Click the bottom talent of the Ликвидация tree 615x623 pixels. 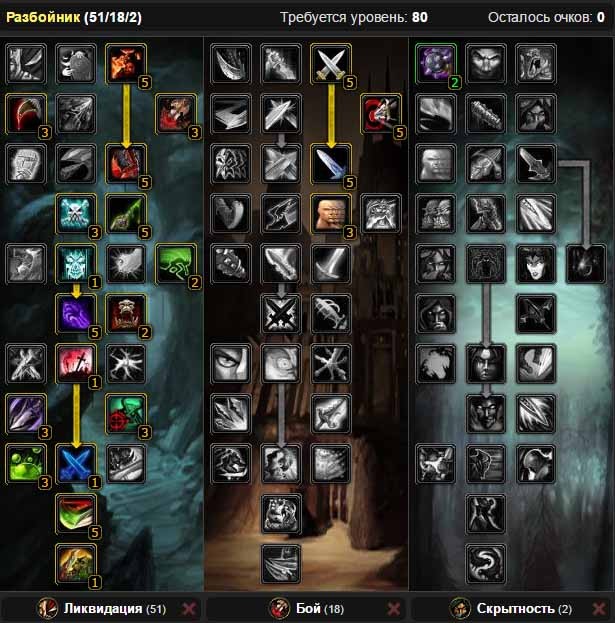(x=76, y=564)
